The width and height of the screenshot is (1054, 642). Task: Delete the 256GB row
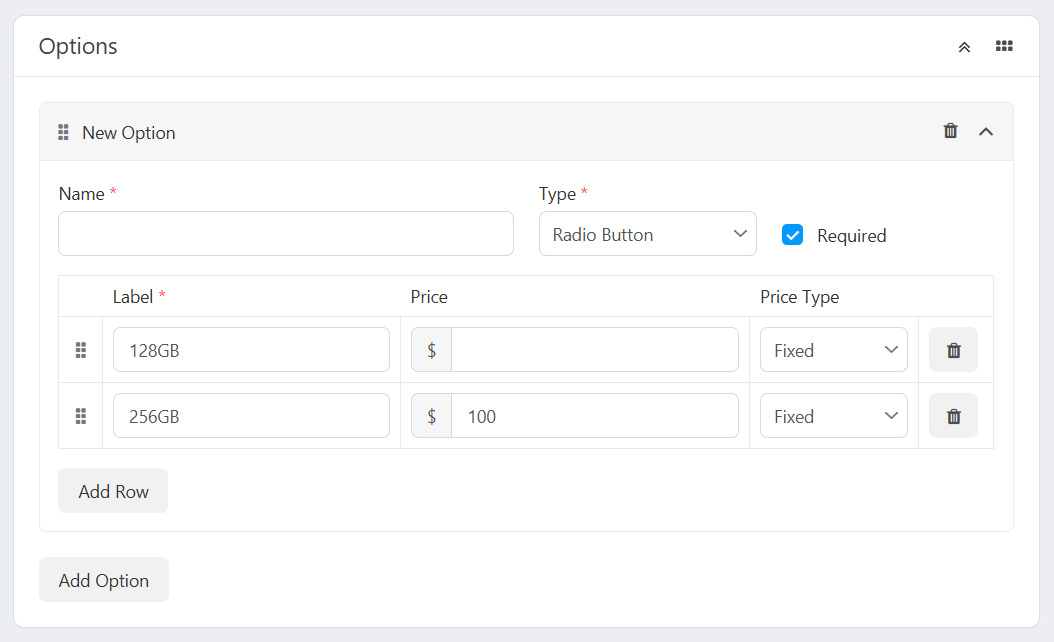point(953,416)
